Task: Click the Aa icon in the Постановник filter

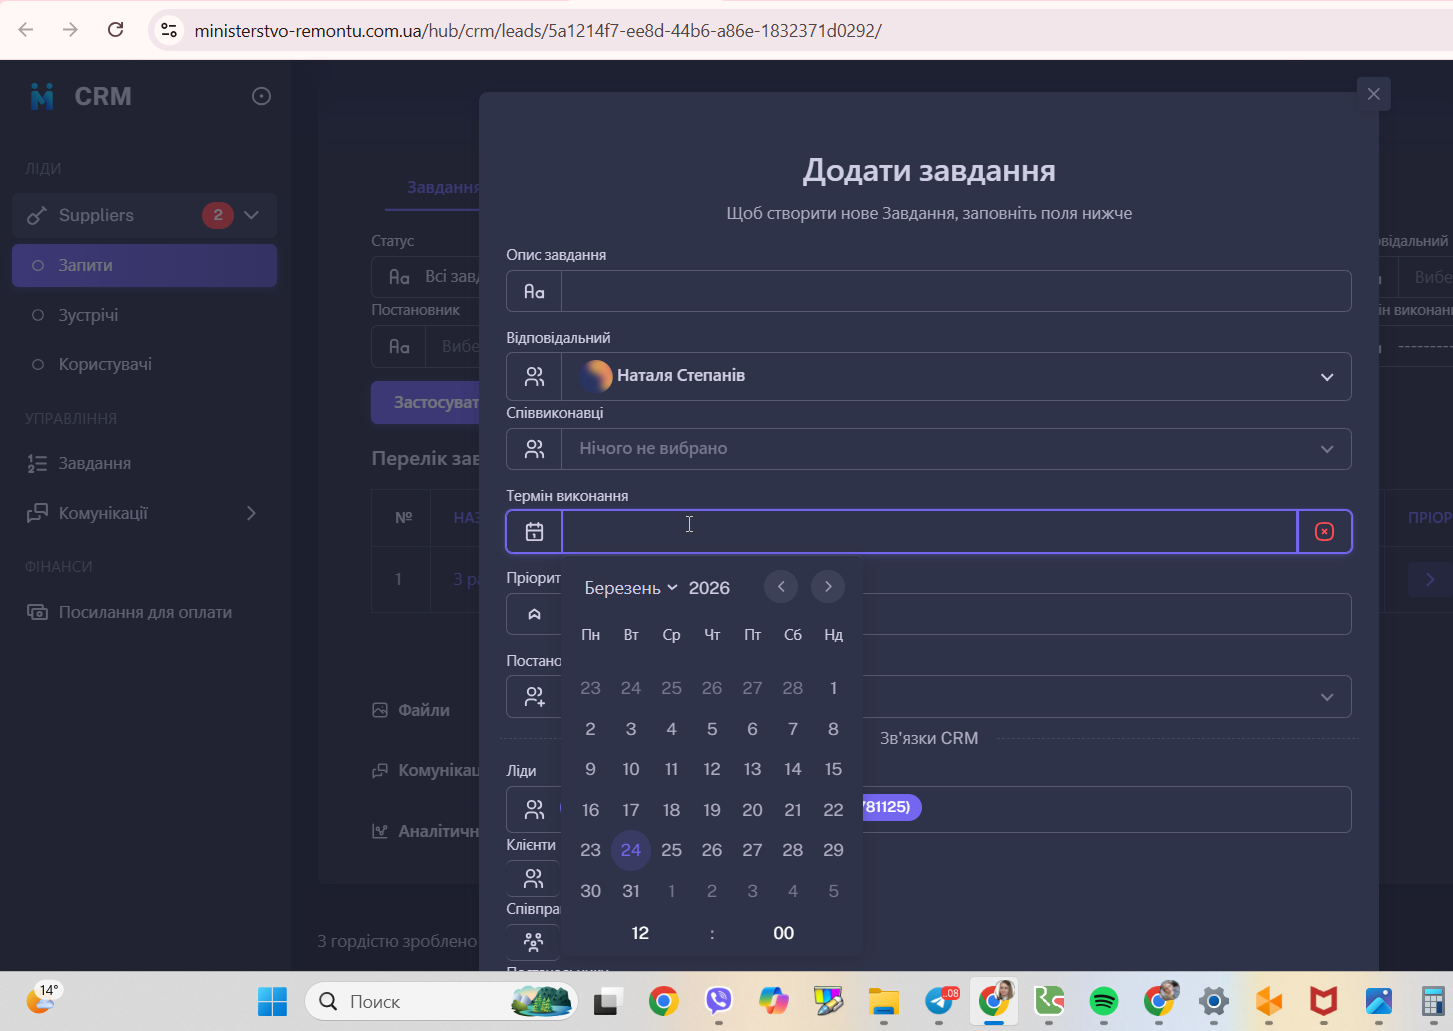Action: (399, 346)
